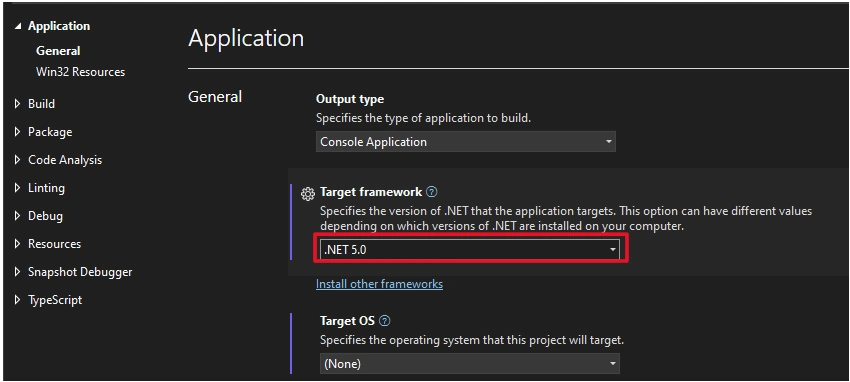The image size is (850, 382).
Task: Open the Target OS dropdown showing (None)
Action: click(469, 364)
